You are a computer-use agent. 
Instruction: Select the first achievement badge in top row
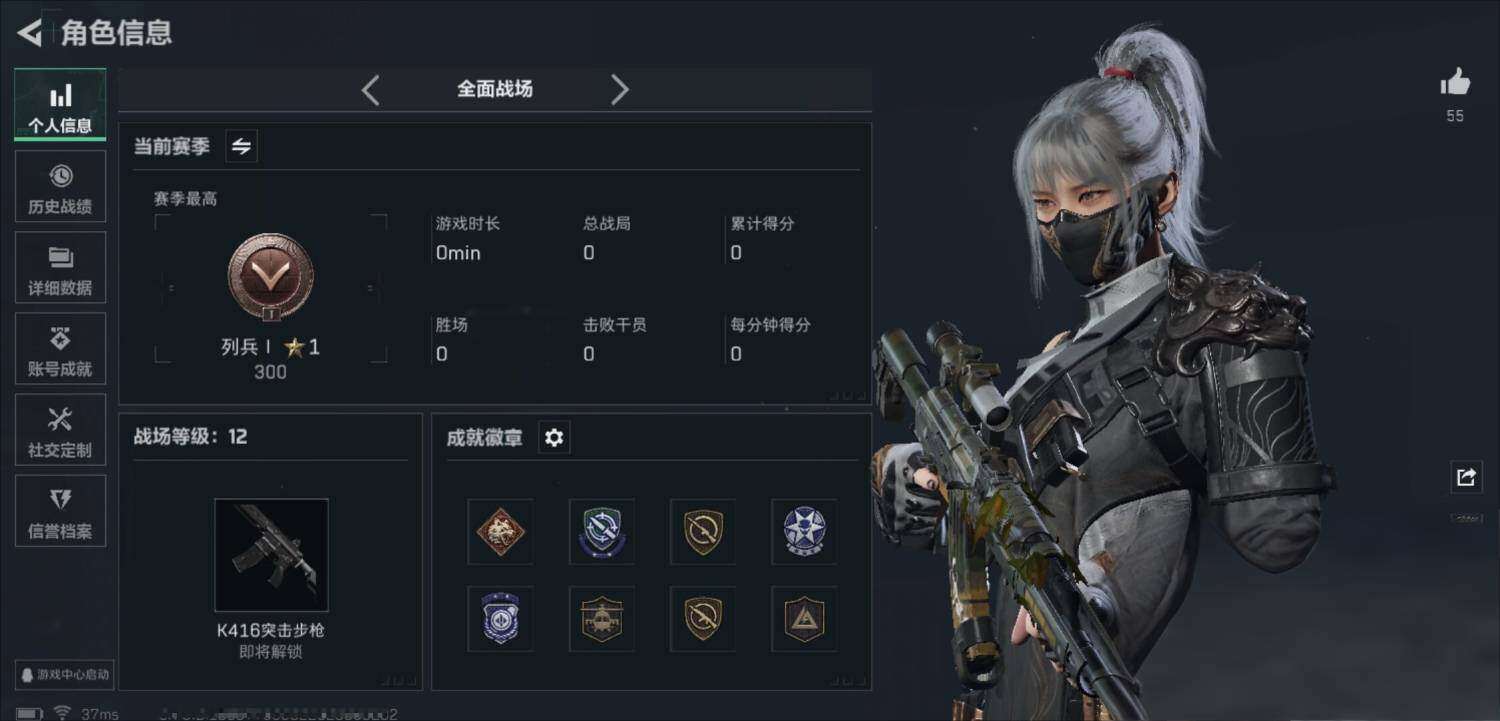(500, 532)
